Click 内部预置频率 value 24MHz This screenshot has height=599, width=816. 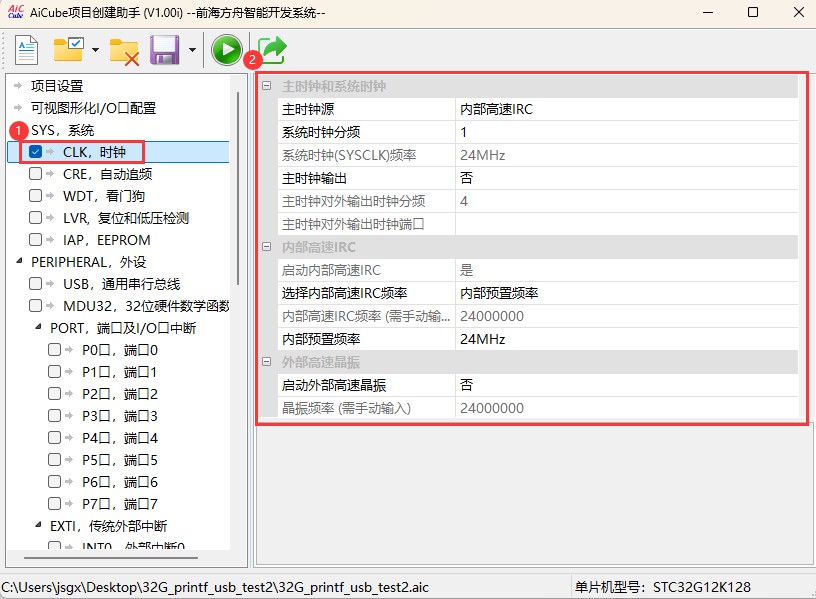click(x=626, y=339)
